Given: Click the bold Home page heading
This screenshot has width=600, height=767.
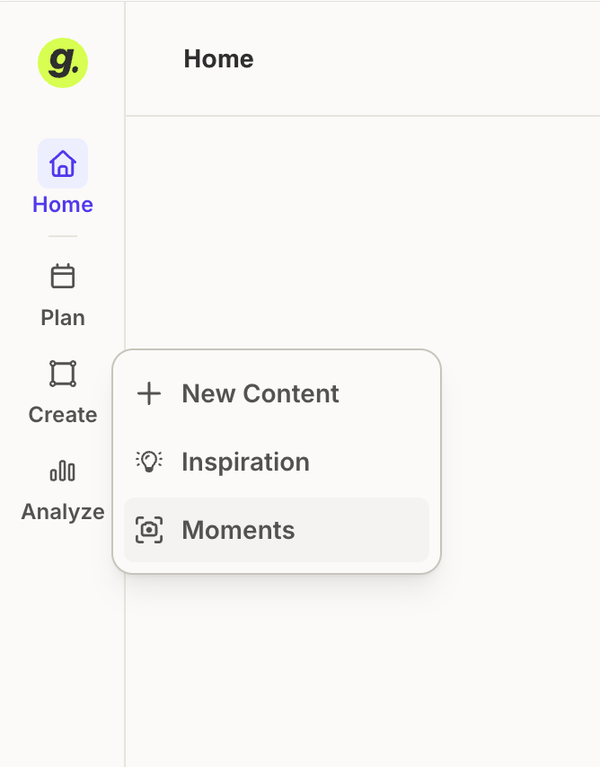Looking at the screenshot, I should (219, 59).
